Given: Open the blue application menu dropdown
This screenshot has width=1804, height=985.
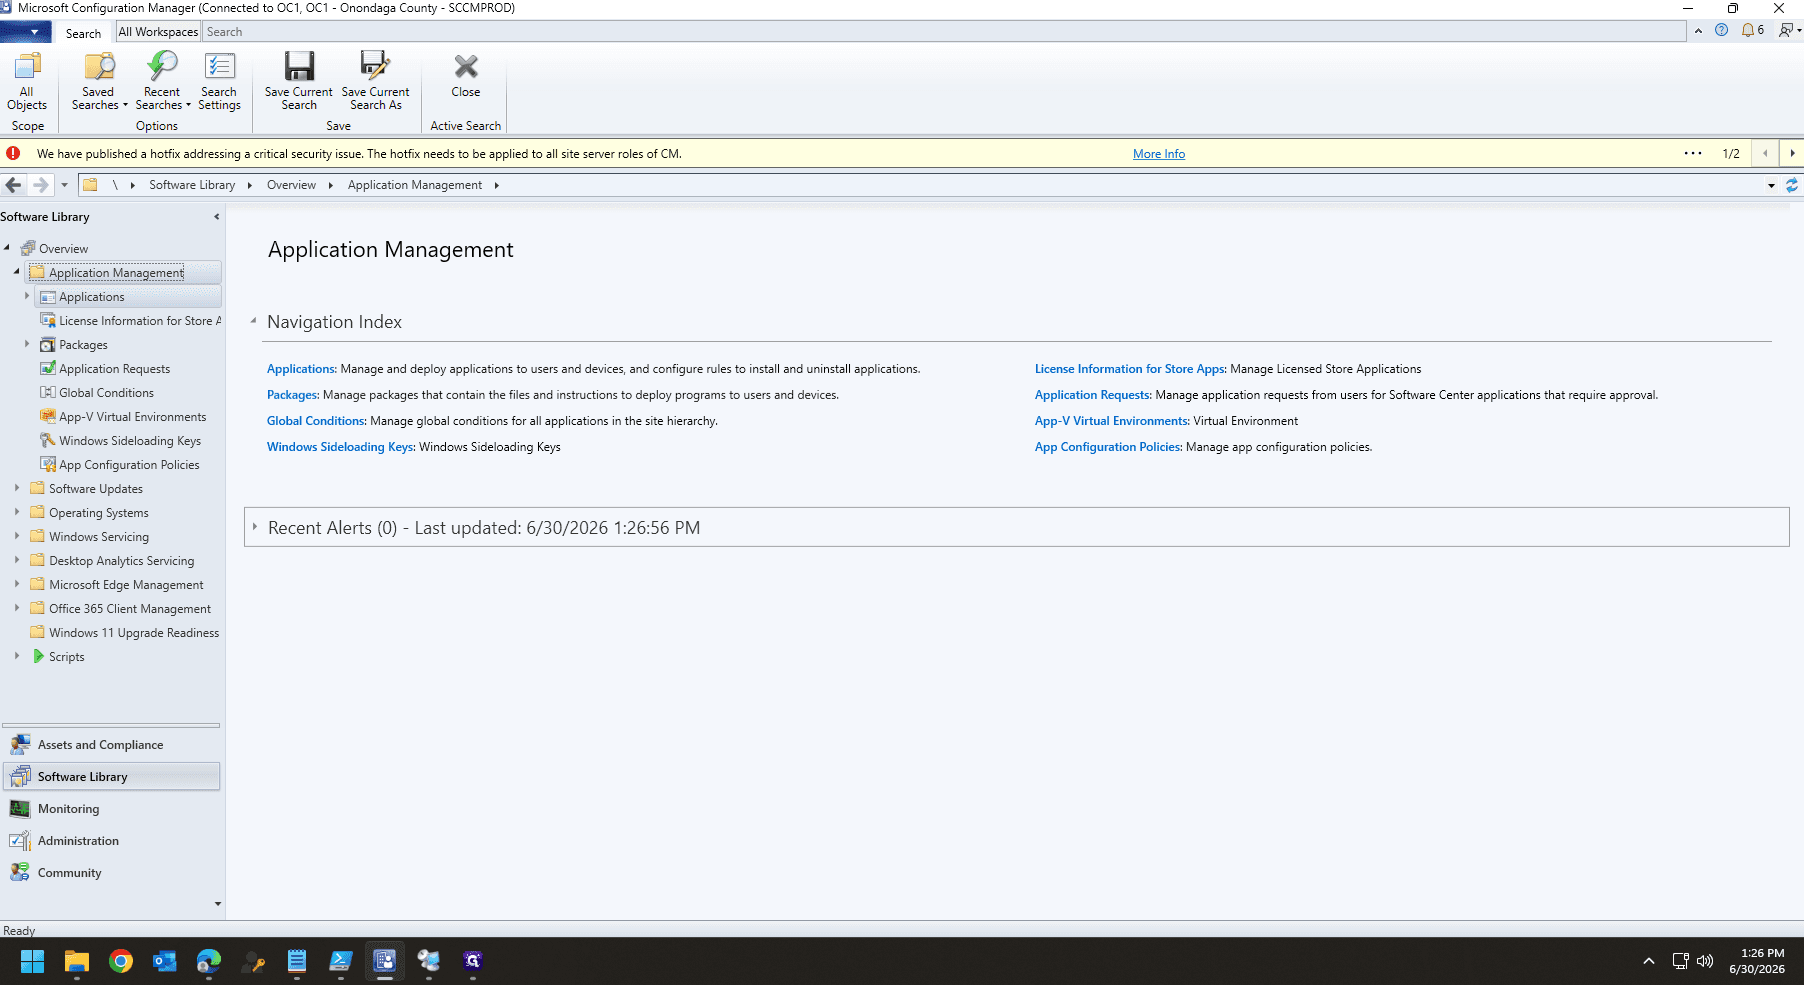Looking at the screenshot, I should [26, 32].
